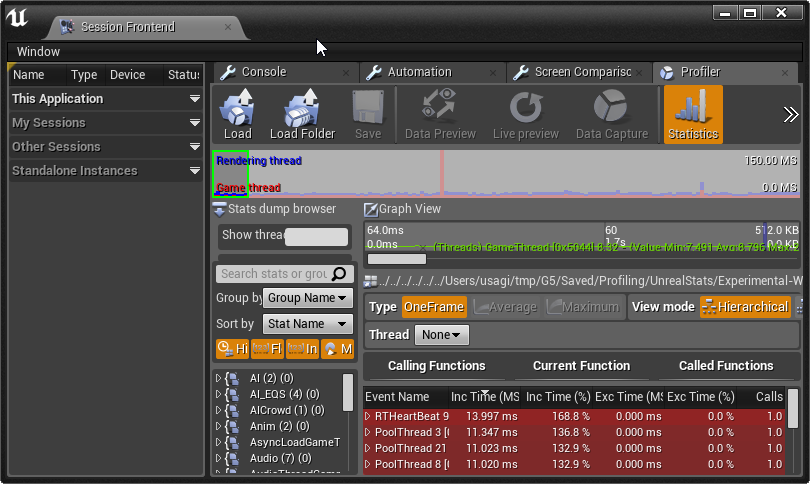Close the Automation tab
810x484 pixels.
coord(493,73)
